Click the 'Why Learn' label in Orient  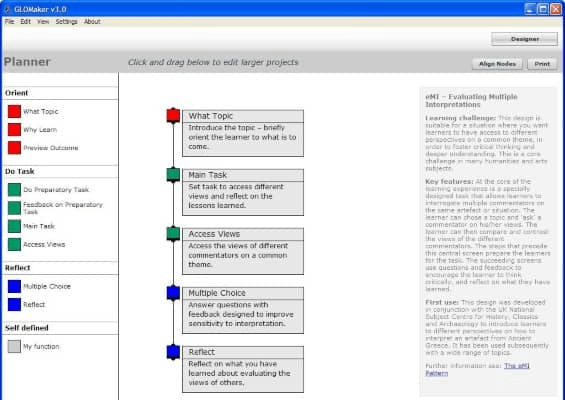pos(40,130)
